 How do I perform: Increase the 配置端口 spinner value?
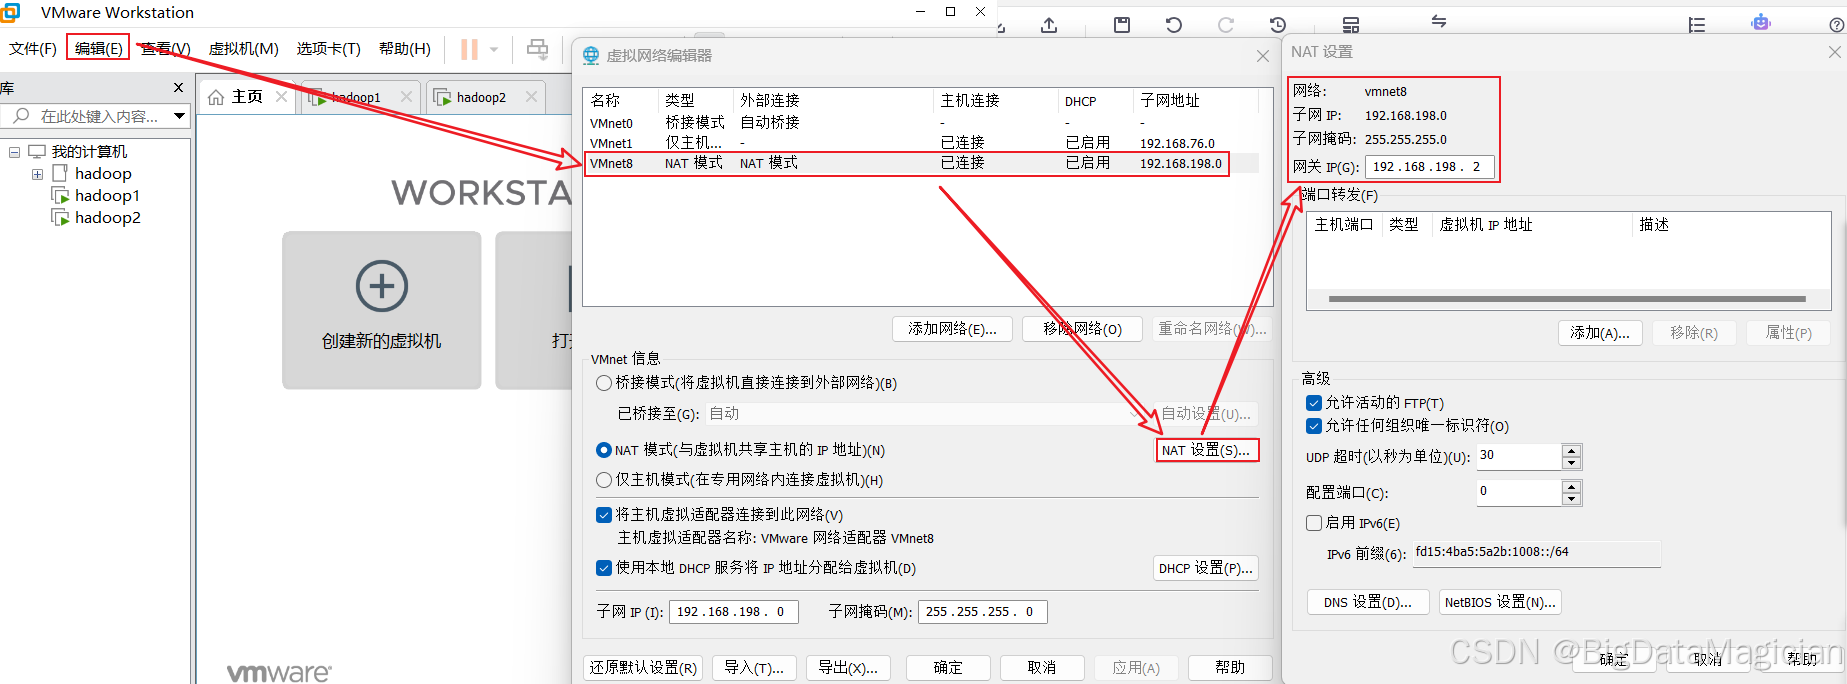coord(1572,486)
